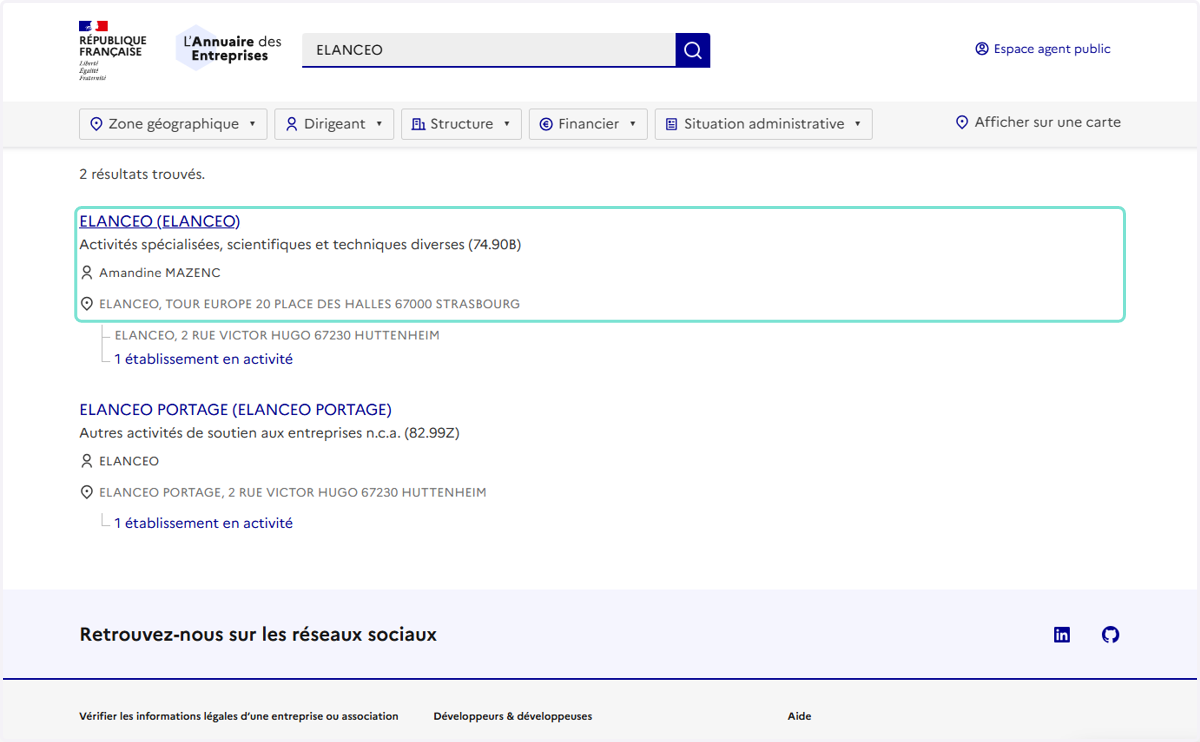1200x742 pixels.
Task: Click the person icon under ELANCEO PORTAGE result
Action: [87, 461]
